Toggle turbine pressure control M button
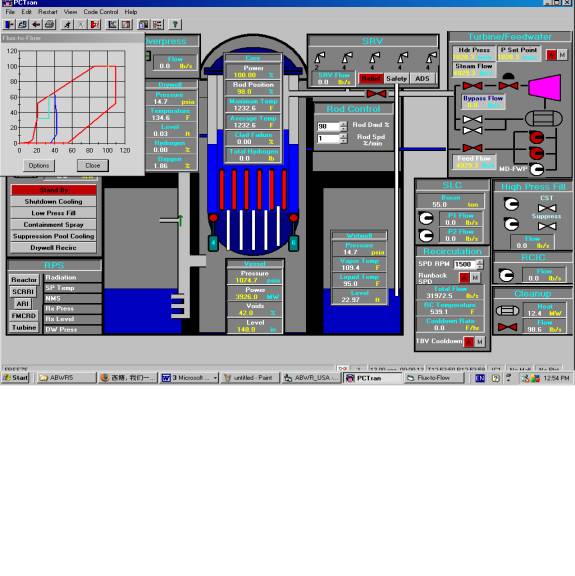The image size is (575, 576). coord(562,55)
